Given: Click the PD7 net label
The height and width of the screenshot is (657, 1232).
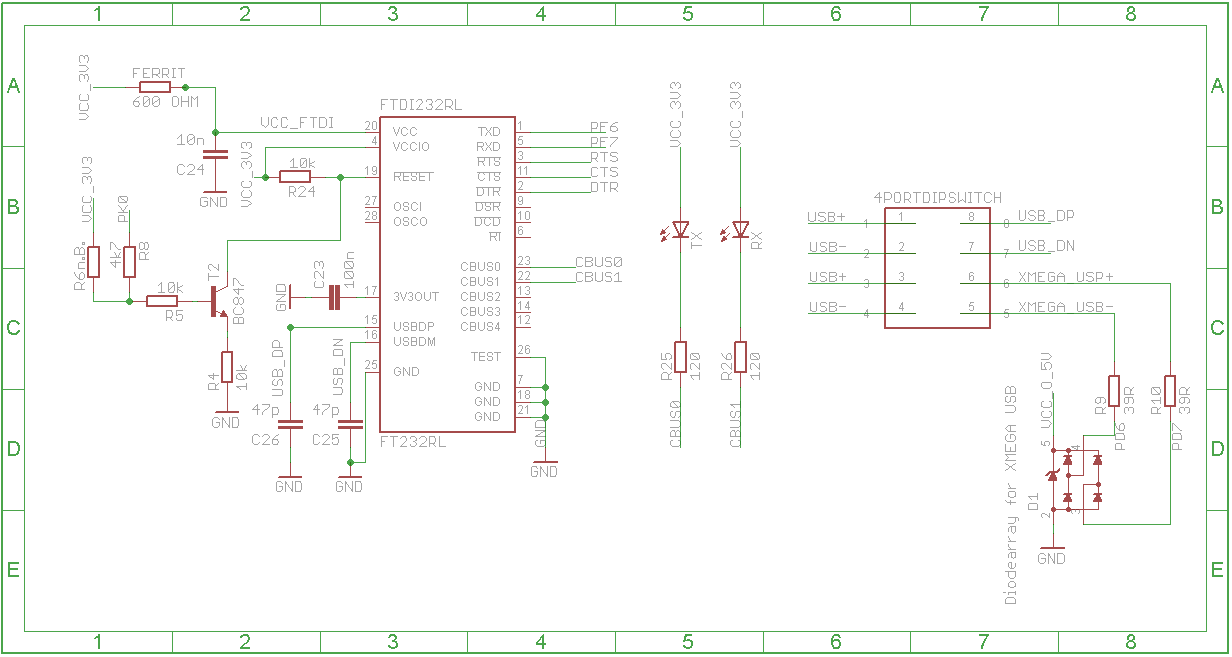Looking at the screenshot, I should click(1176, 435).
